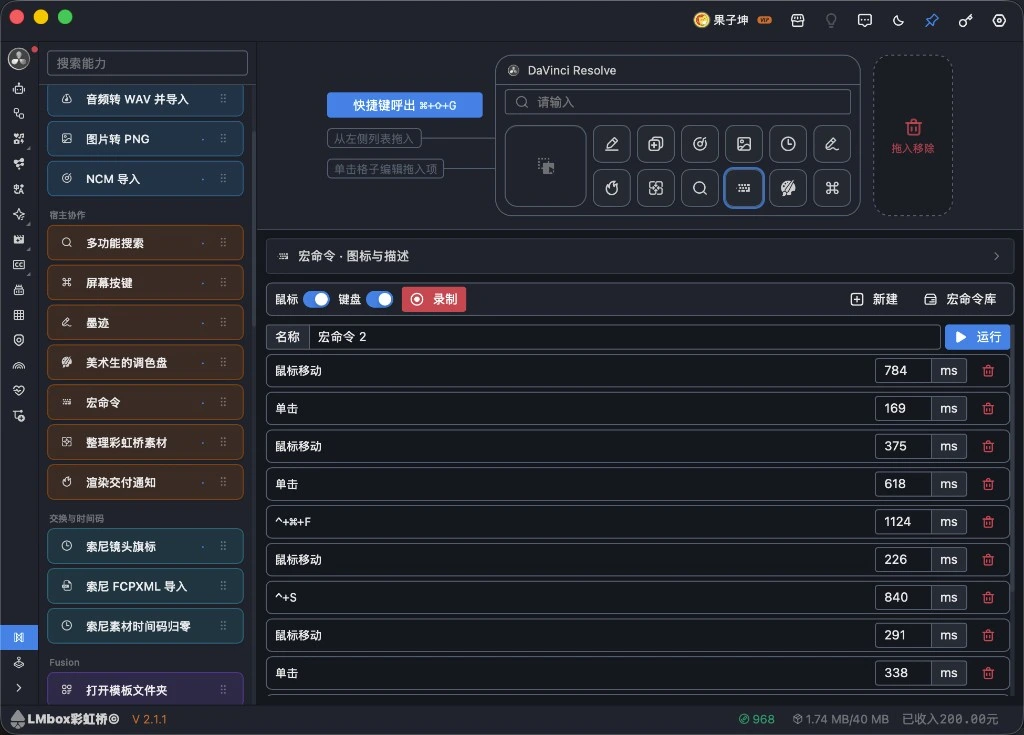Screen dimensions: 1024x735
Task: Select the duplicate-plus cell in the grid
Action: [656, 144]
